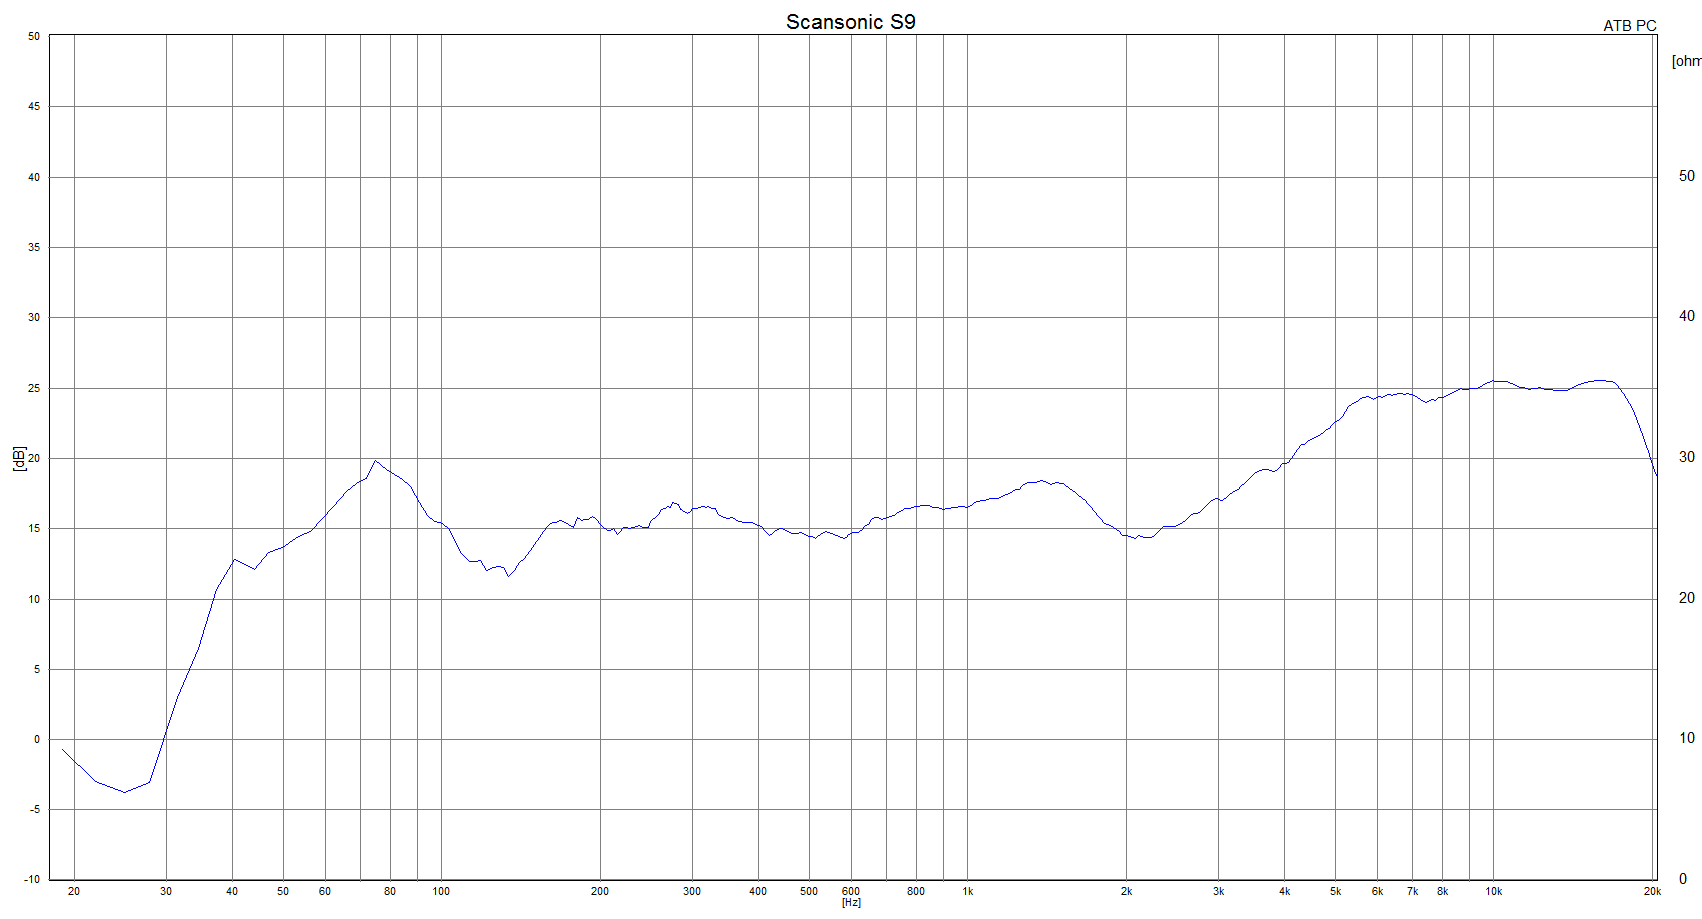Click the "10k" frequency axis tick
The width and height of the screenshot is (1702, 919).
tap(1493, 891)
